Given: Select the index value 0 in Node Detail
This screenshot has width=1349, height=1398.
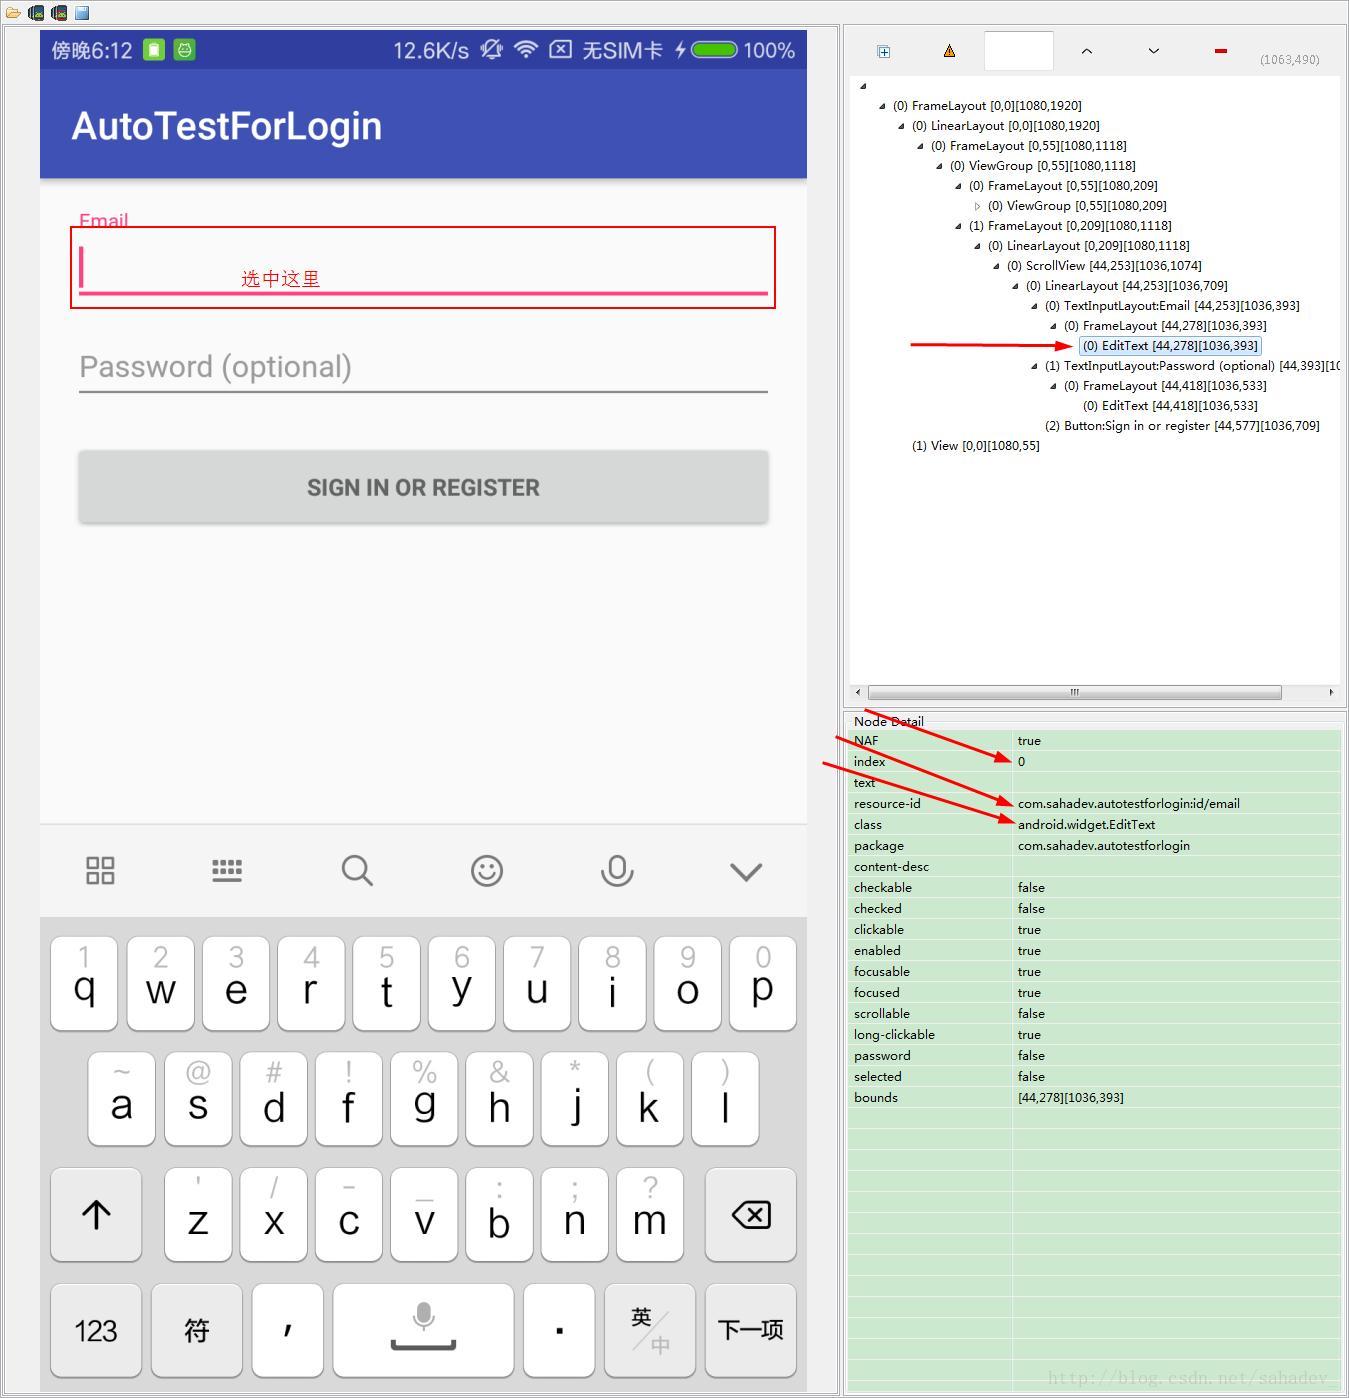Looking at the screenshot, I should pos(1021,762).
